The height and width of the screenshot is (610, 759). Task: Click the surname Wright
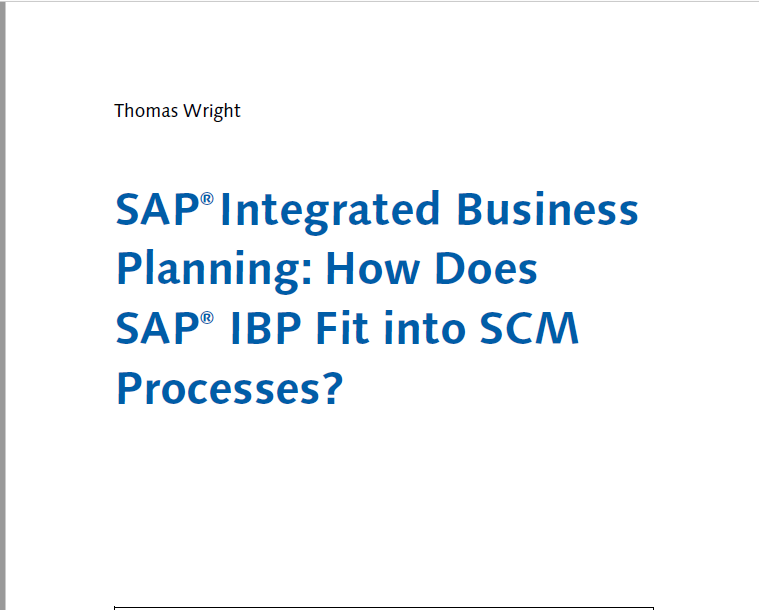click(212, 111)
